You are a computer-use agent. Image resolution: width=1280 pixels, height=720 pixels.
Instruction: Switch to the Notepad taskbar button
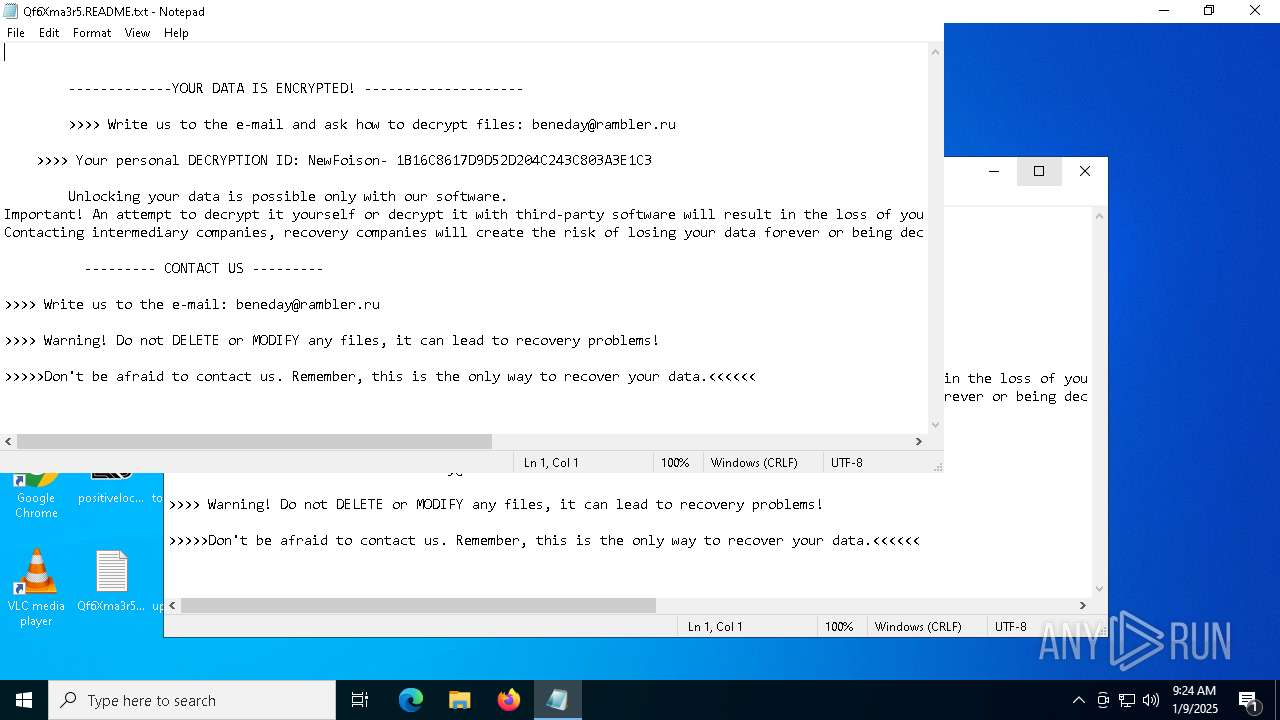coord(557,700)
